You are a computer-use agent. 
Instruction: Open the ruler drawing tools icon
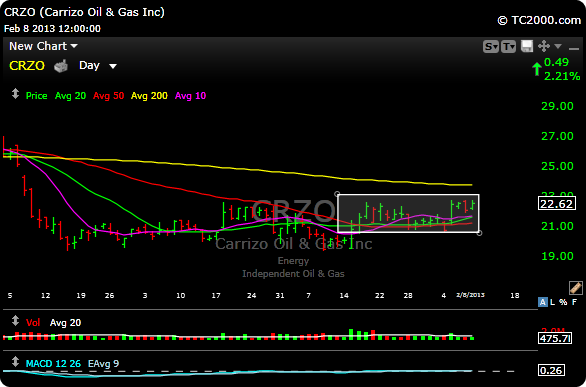click(576, 288)
